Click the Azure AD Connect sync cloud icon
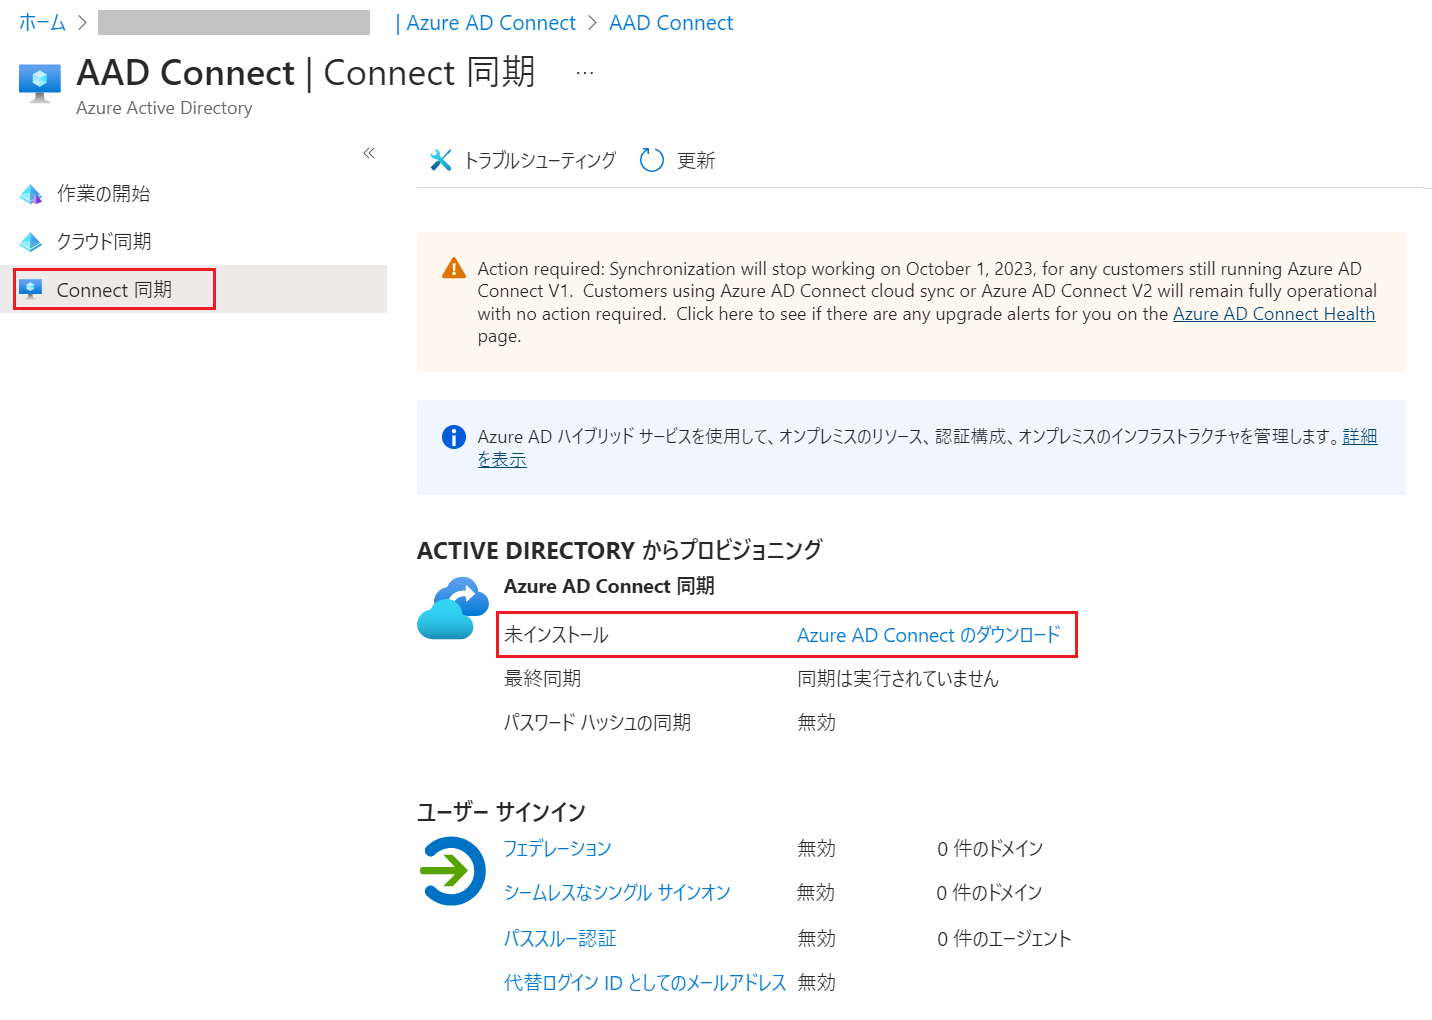This screenshot has width=1432, height=1020. [x=452, y=607]
